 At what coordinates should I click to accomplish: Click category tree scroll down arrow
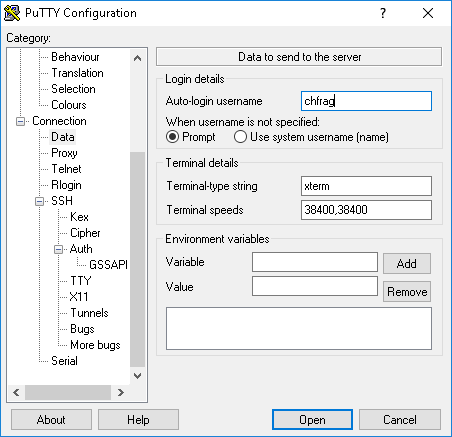[x=137, y=376]
